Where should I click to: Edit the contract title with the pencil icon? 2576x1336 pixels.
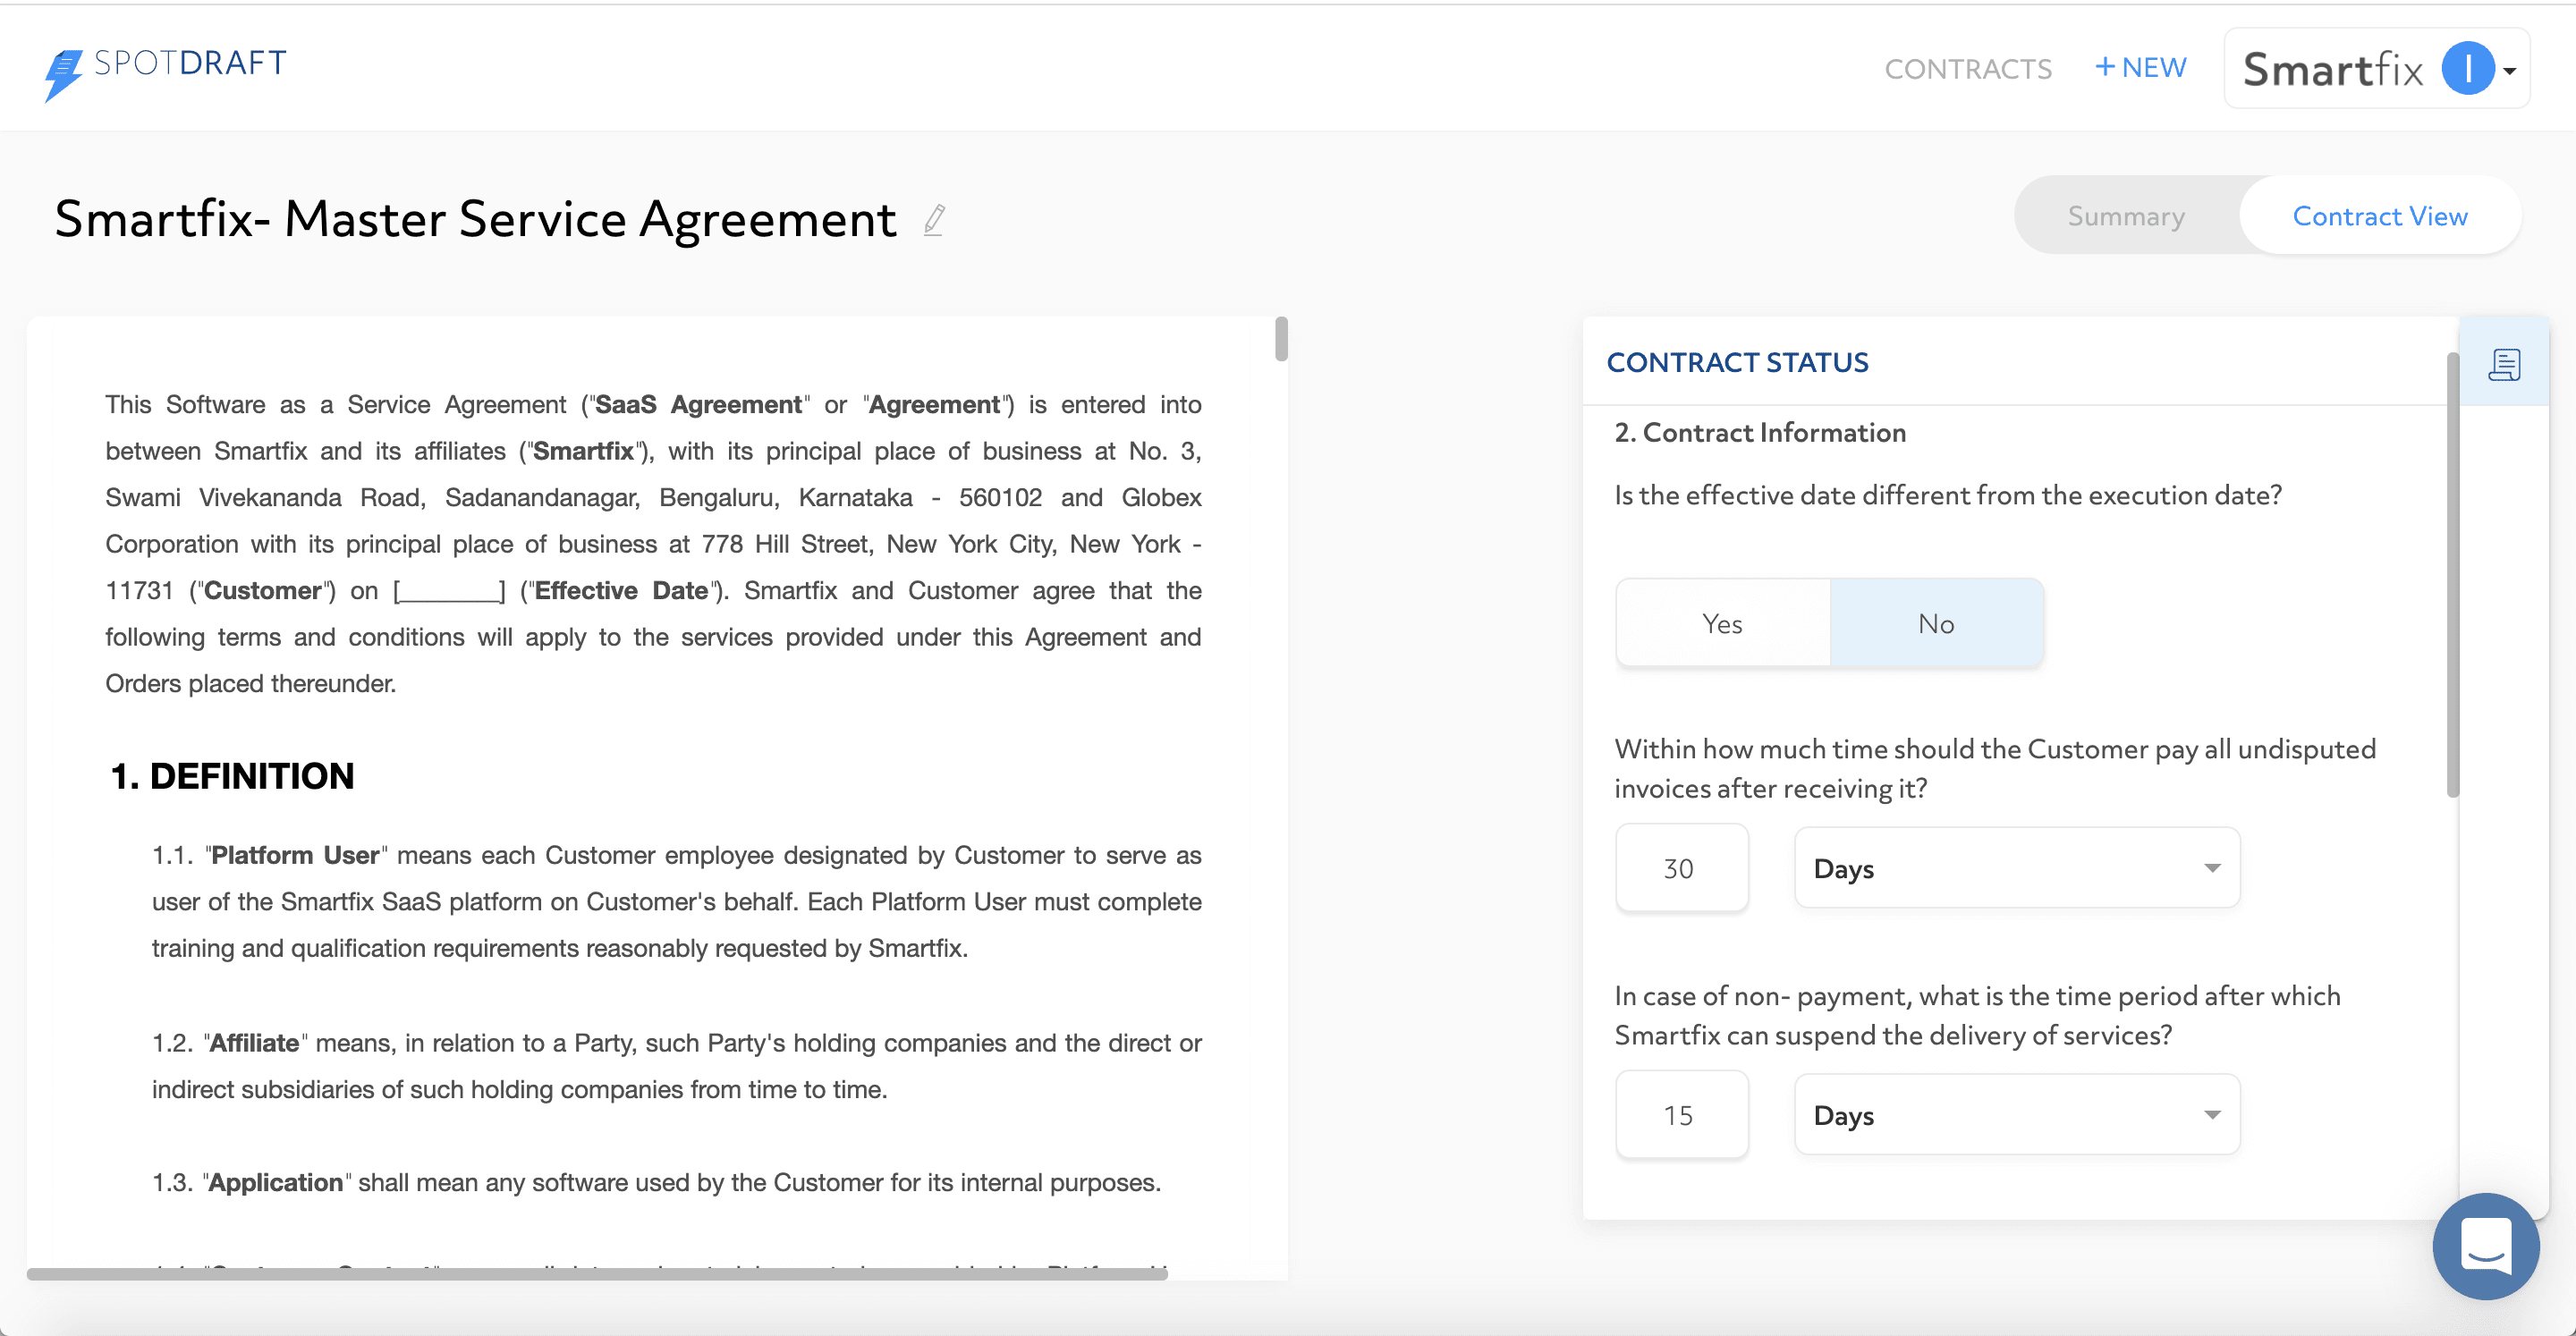coord(934,220)
